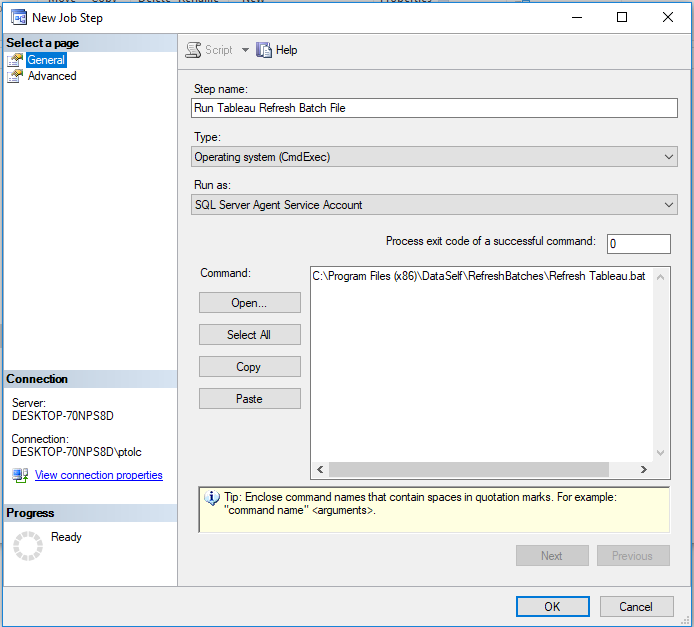Click the Copy button
Screen dimensions: 694x627
[x=249, y=367]
